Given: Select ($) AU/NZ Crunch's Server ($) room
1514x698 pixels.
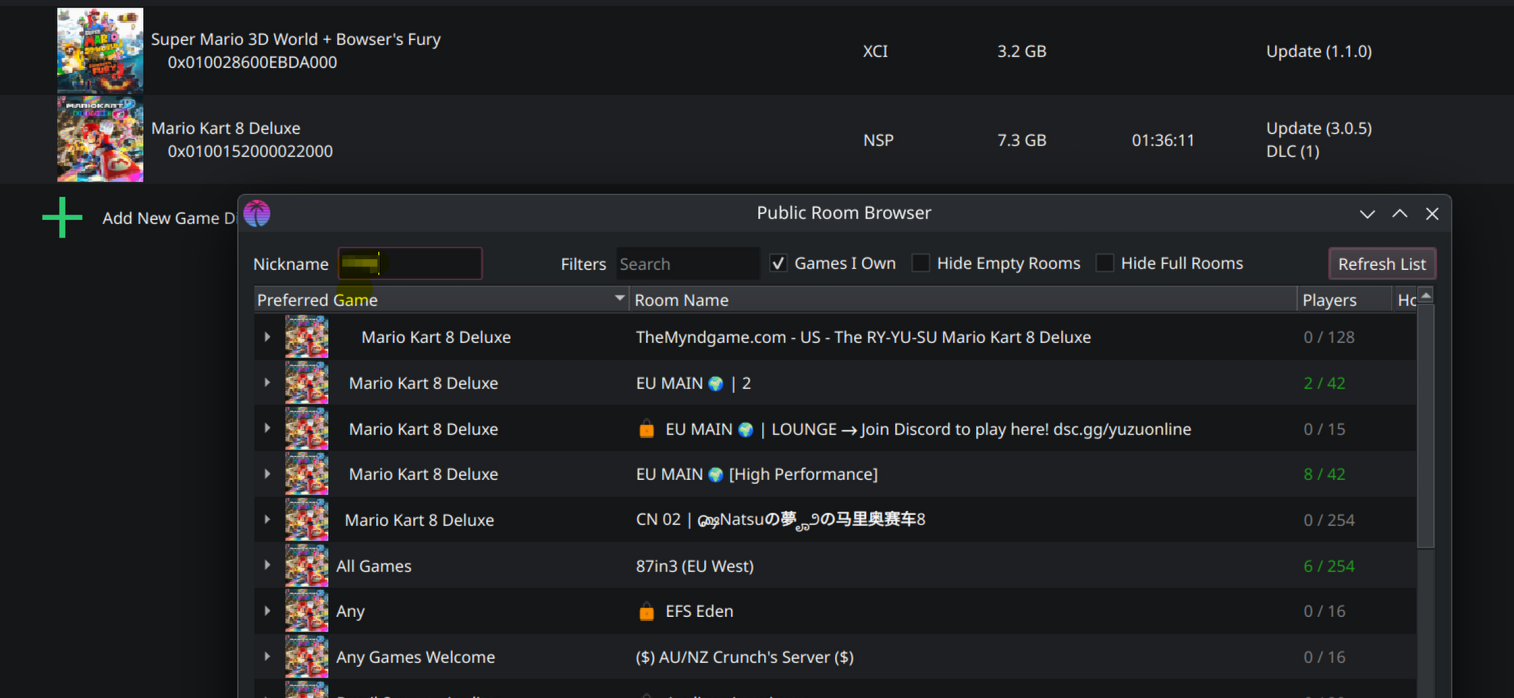Looking at the screenshot, I should pos(745,657).
